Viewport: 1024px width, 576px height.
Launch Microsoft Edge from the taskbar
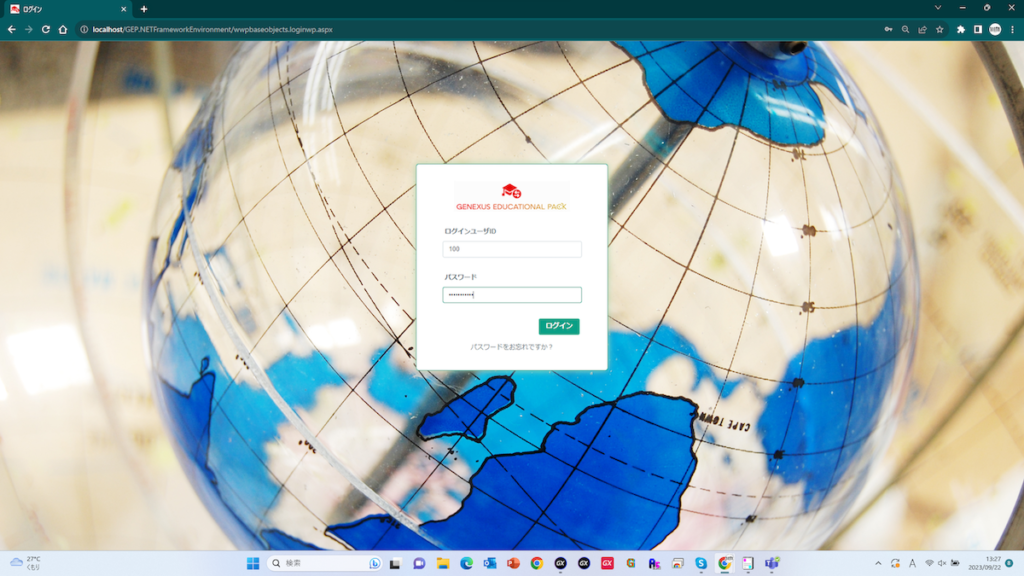coord(466,563)
